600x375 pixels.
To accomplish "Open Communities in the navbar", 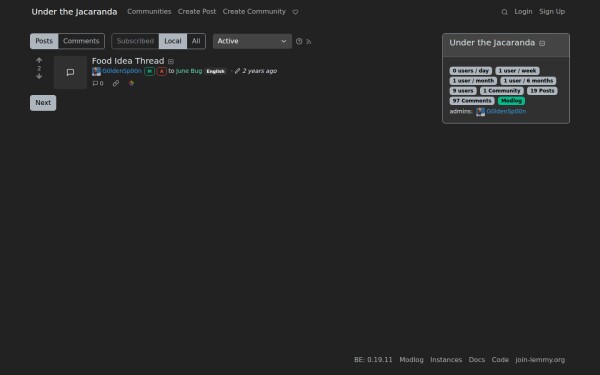I will tap(149, 11).
